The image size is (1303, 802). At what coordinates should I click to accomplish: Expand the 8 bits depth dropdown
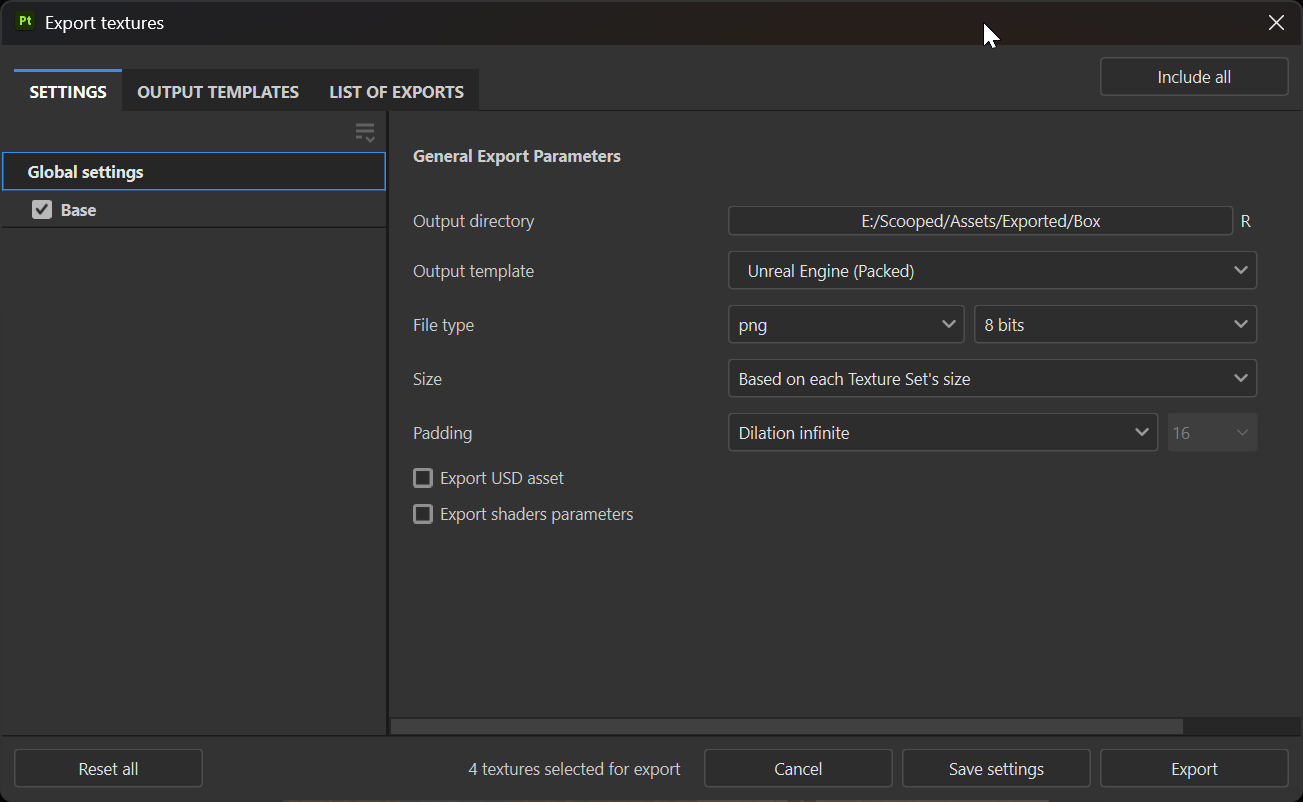click(x=1115, y=325)
